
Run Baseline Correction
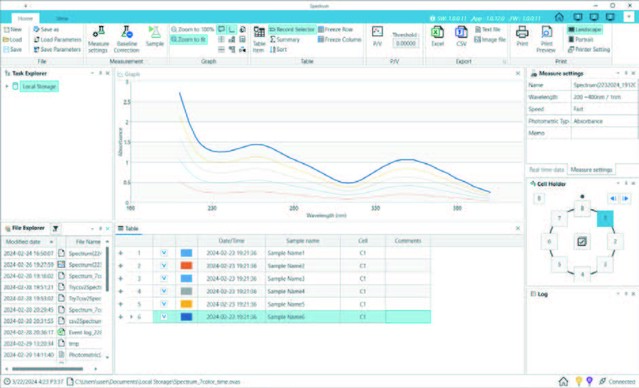point(126,39)
